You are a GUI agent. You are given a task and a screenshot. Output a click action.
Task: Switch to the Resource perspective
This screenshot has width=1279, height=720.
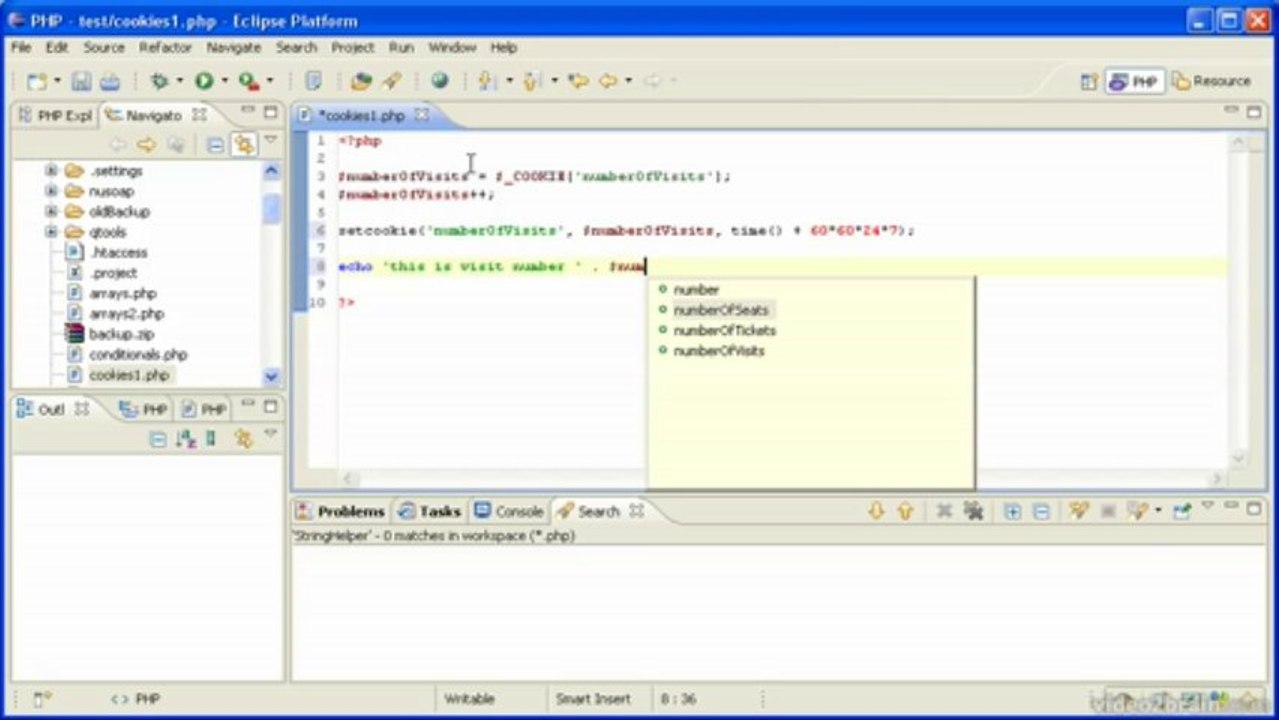[1212, 81]
